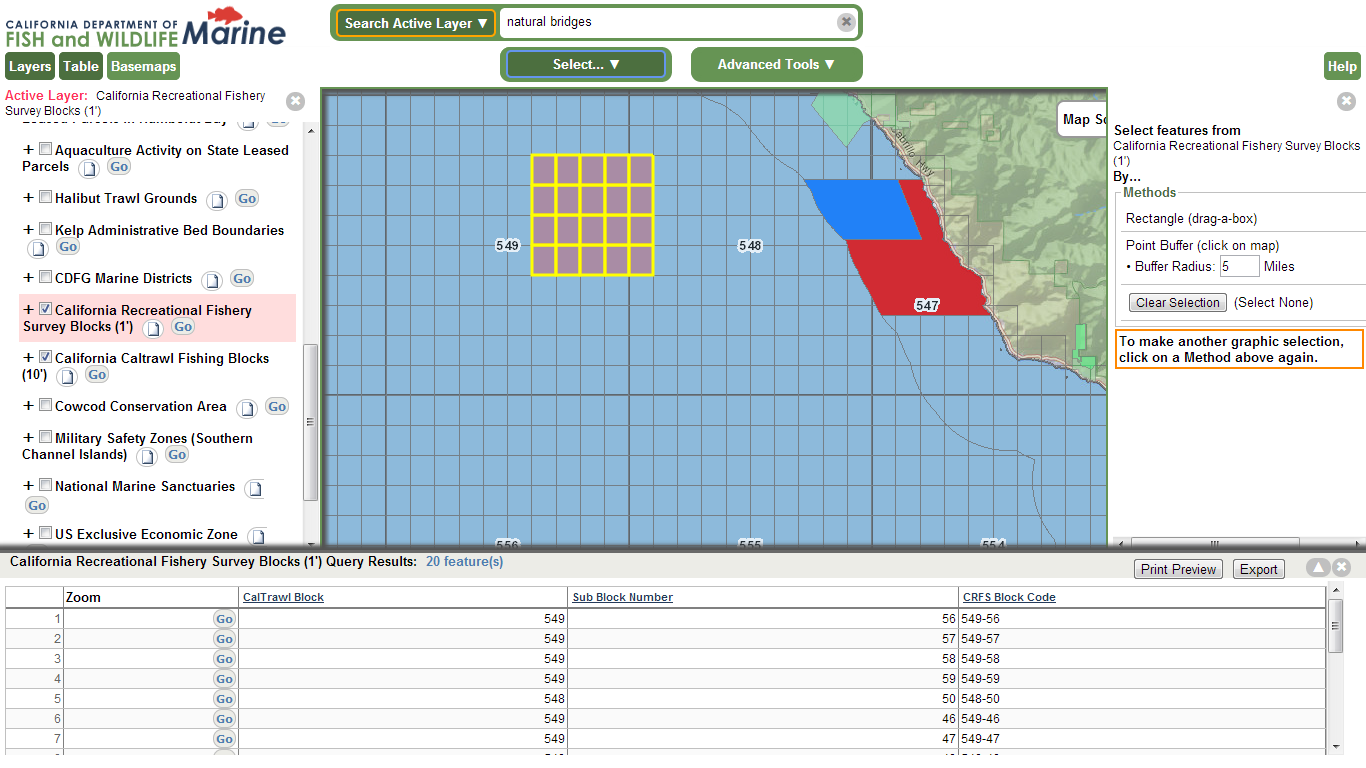Clear the search box with X icon
This screenshot has width=1366, height=768.
point(846,22)
